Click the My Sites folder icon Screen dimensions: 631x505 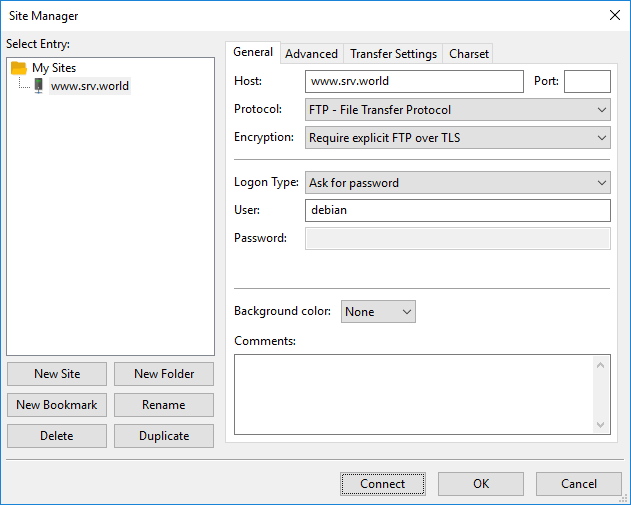click(x=19, y=68)
